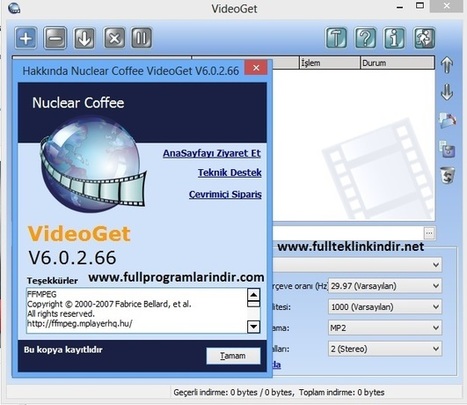This screenshot has width=467, height=405.
Task: Move item down with down arrow
Action: pyautogui.click(x=447, y=92)
